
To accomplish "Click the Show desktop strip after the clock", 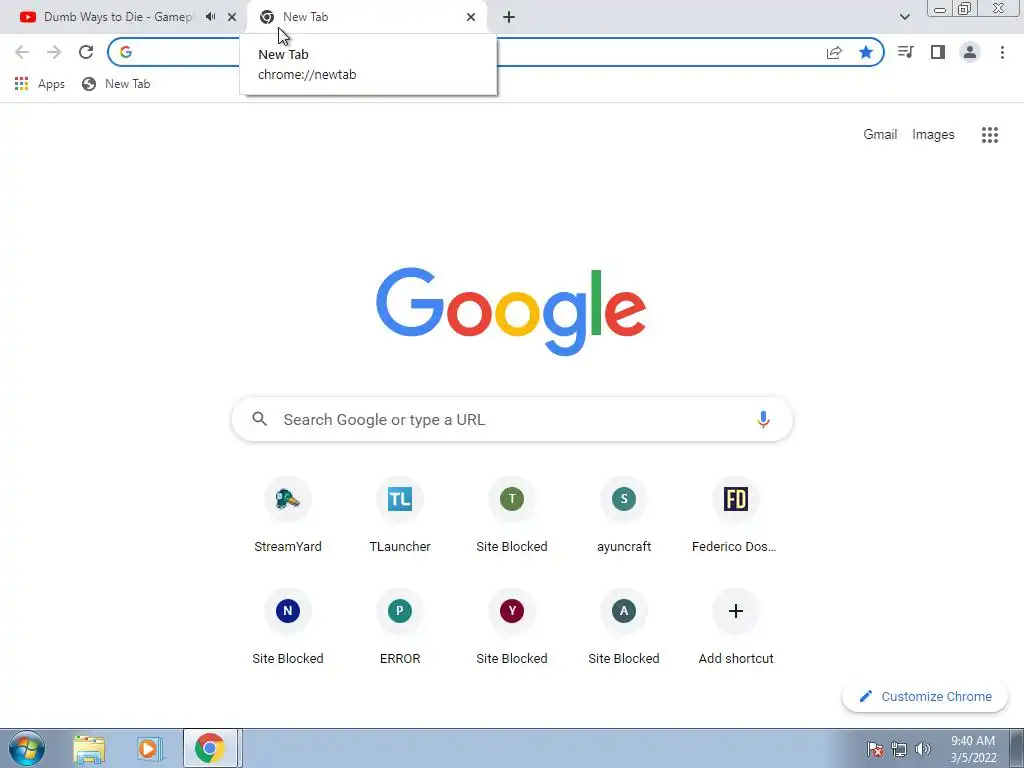I will (x=1017, y=748).
